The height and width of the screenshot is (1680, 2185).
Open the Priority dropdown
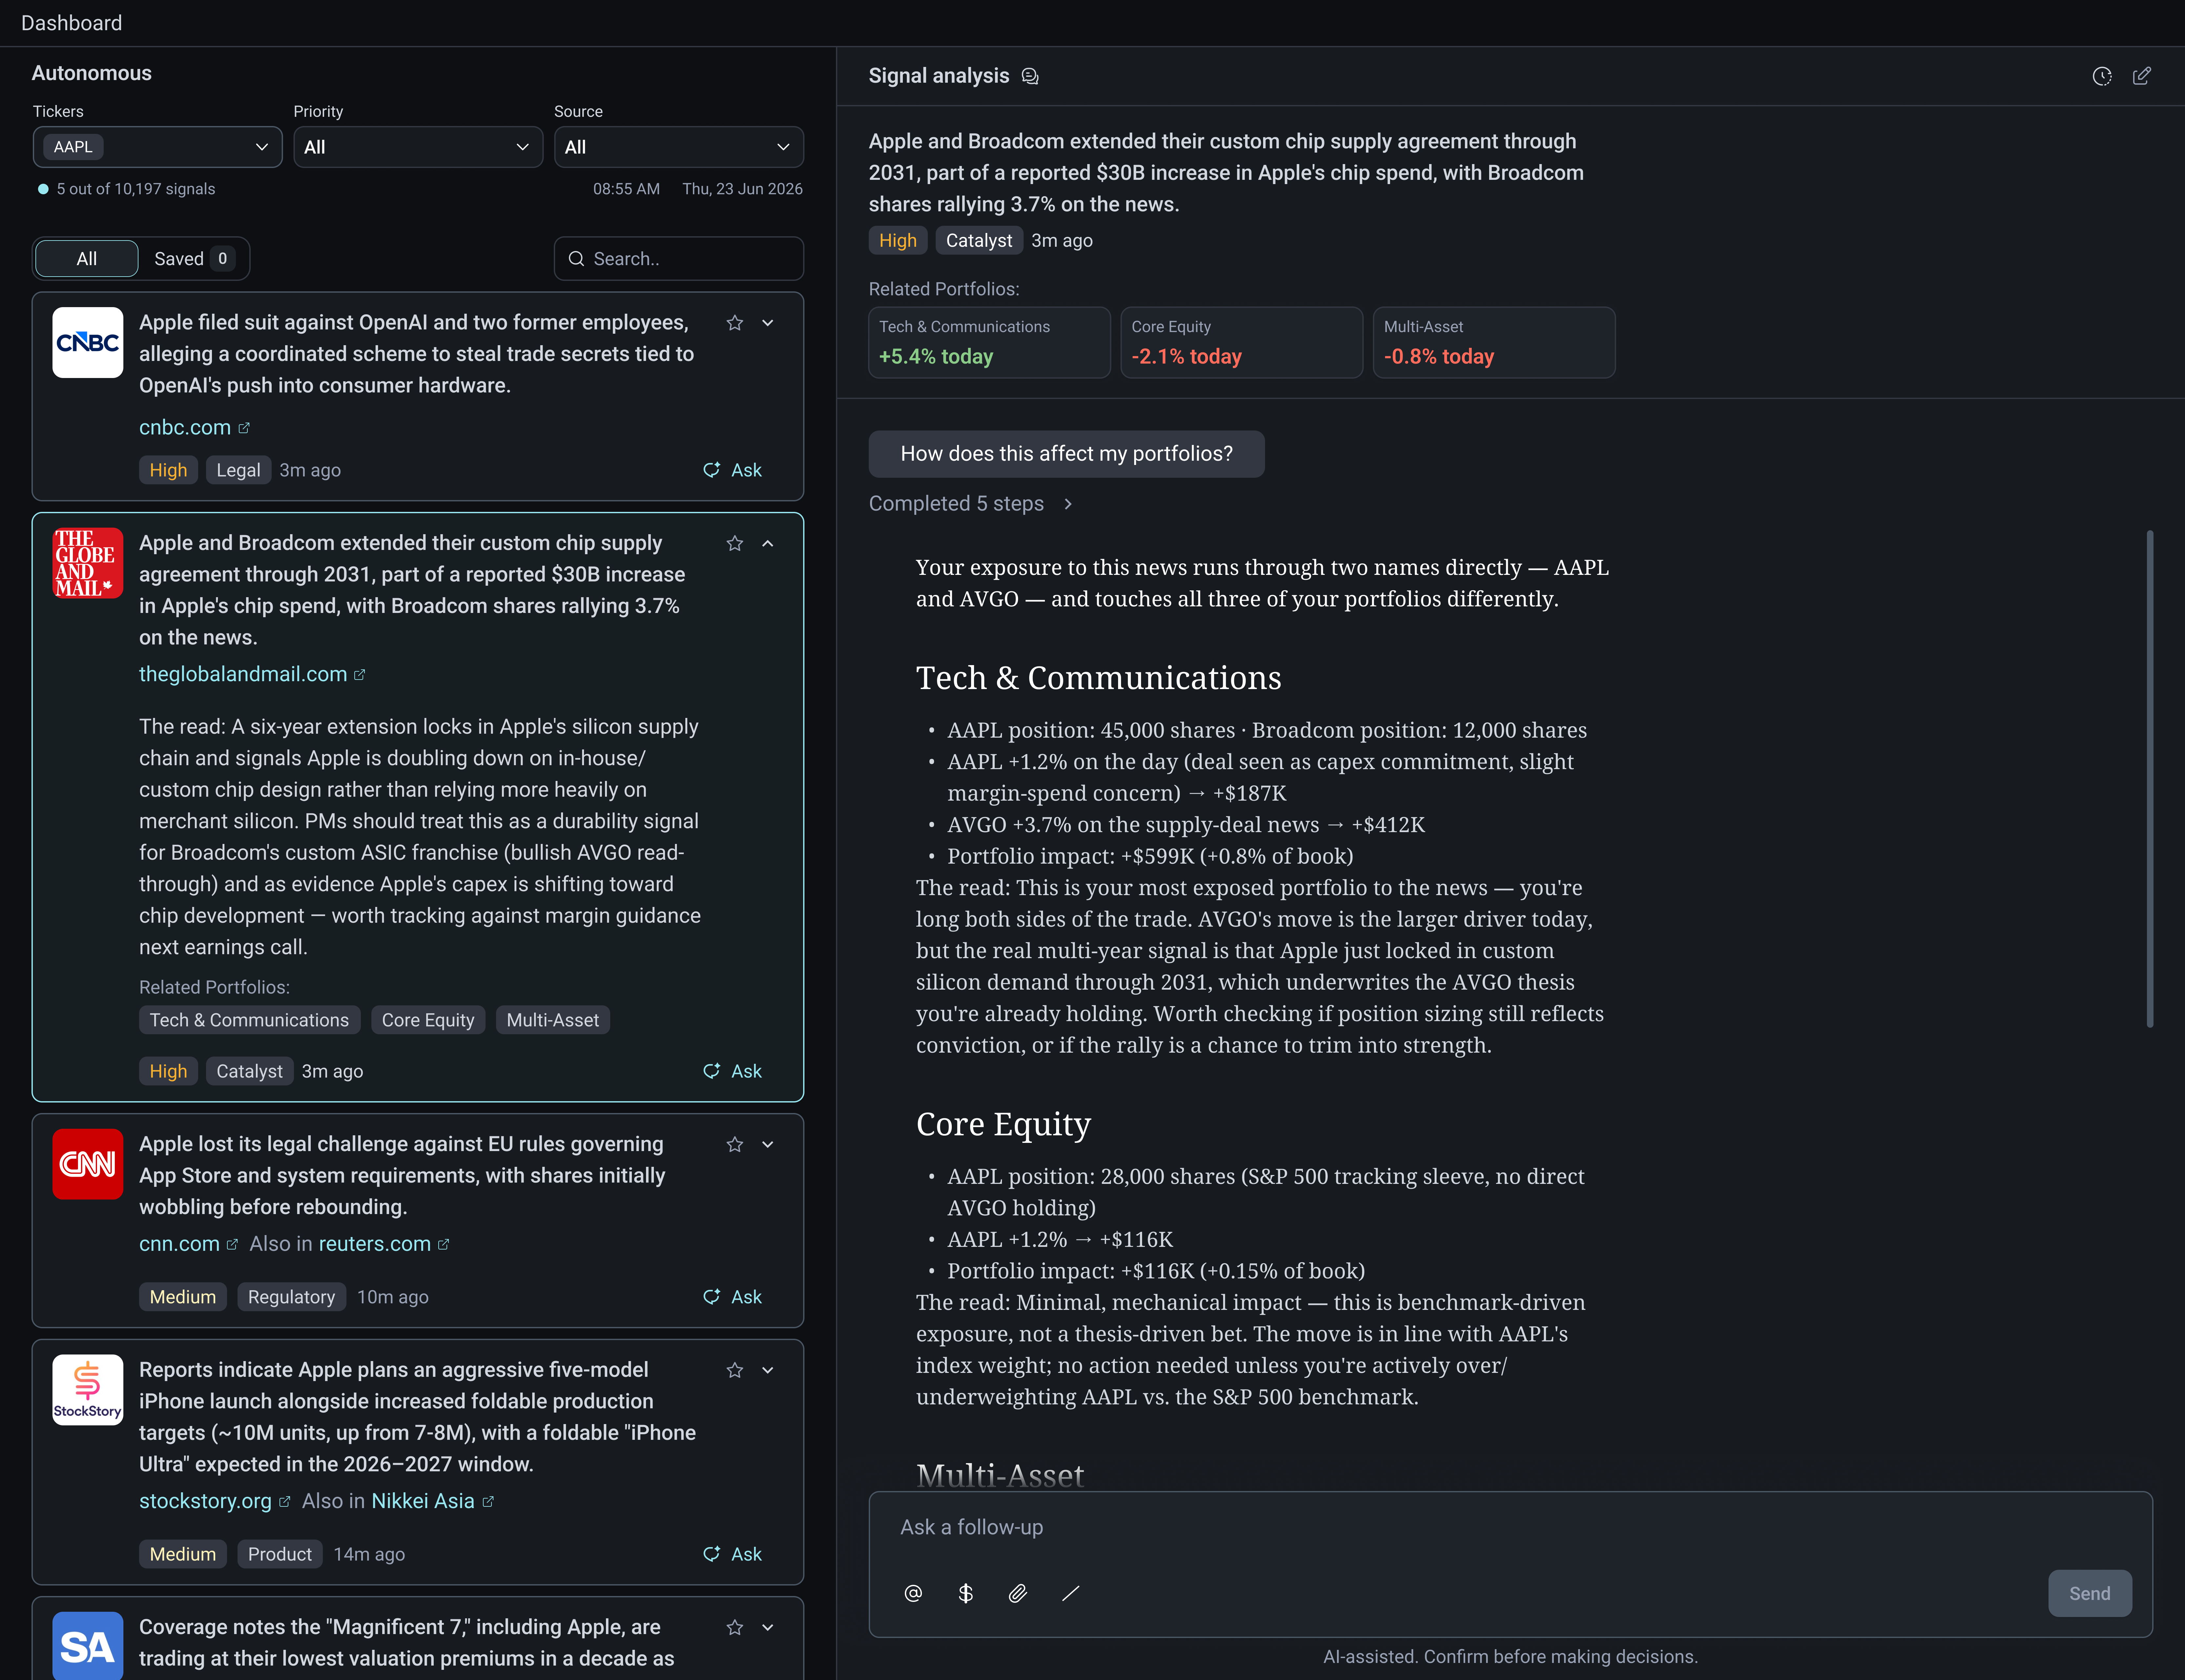pos(418,147)
